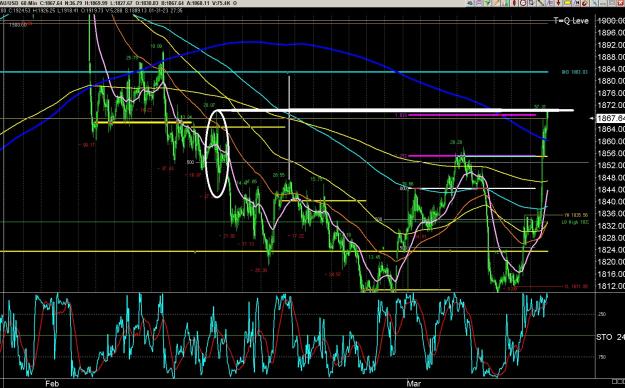This screenshot has height=388, width=625.
Task: Click the 1884.00 price axis label
Action: click(611, 69)
